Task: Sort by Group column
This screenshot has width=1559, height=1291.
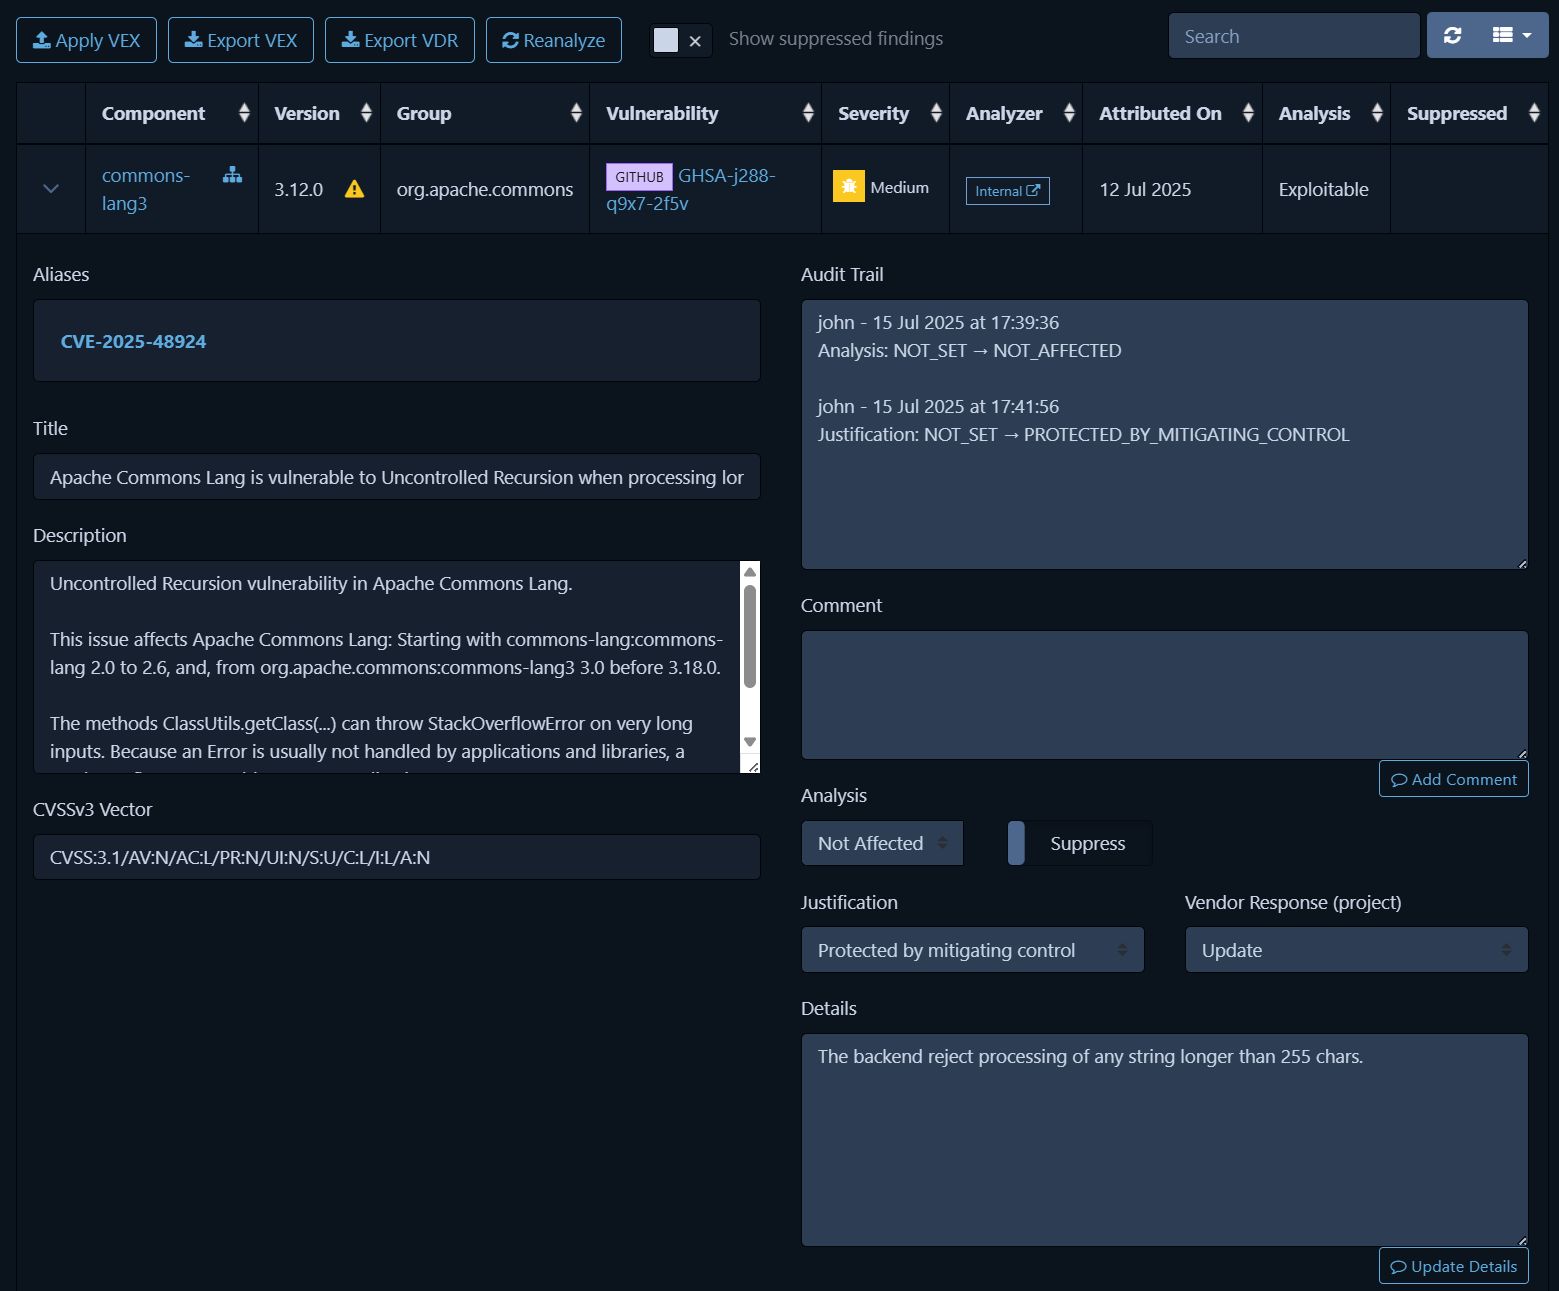Action: (485, 113)
